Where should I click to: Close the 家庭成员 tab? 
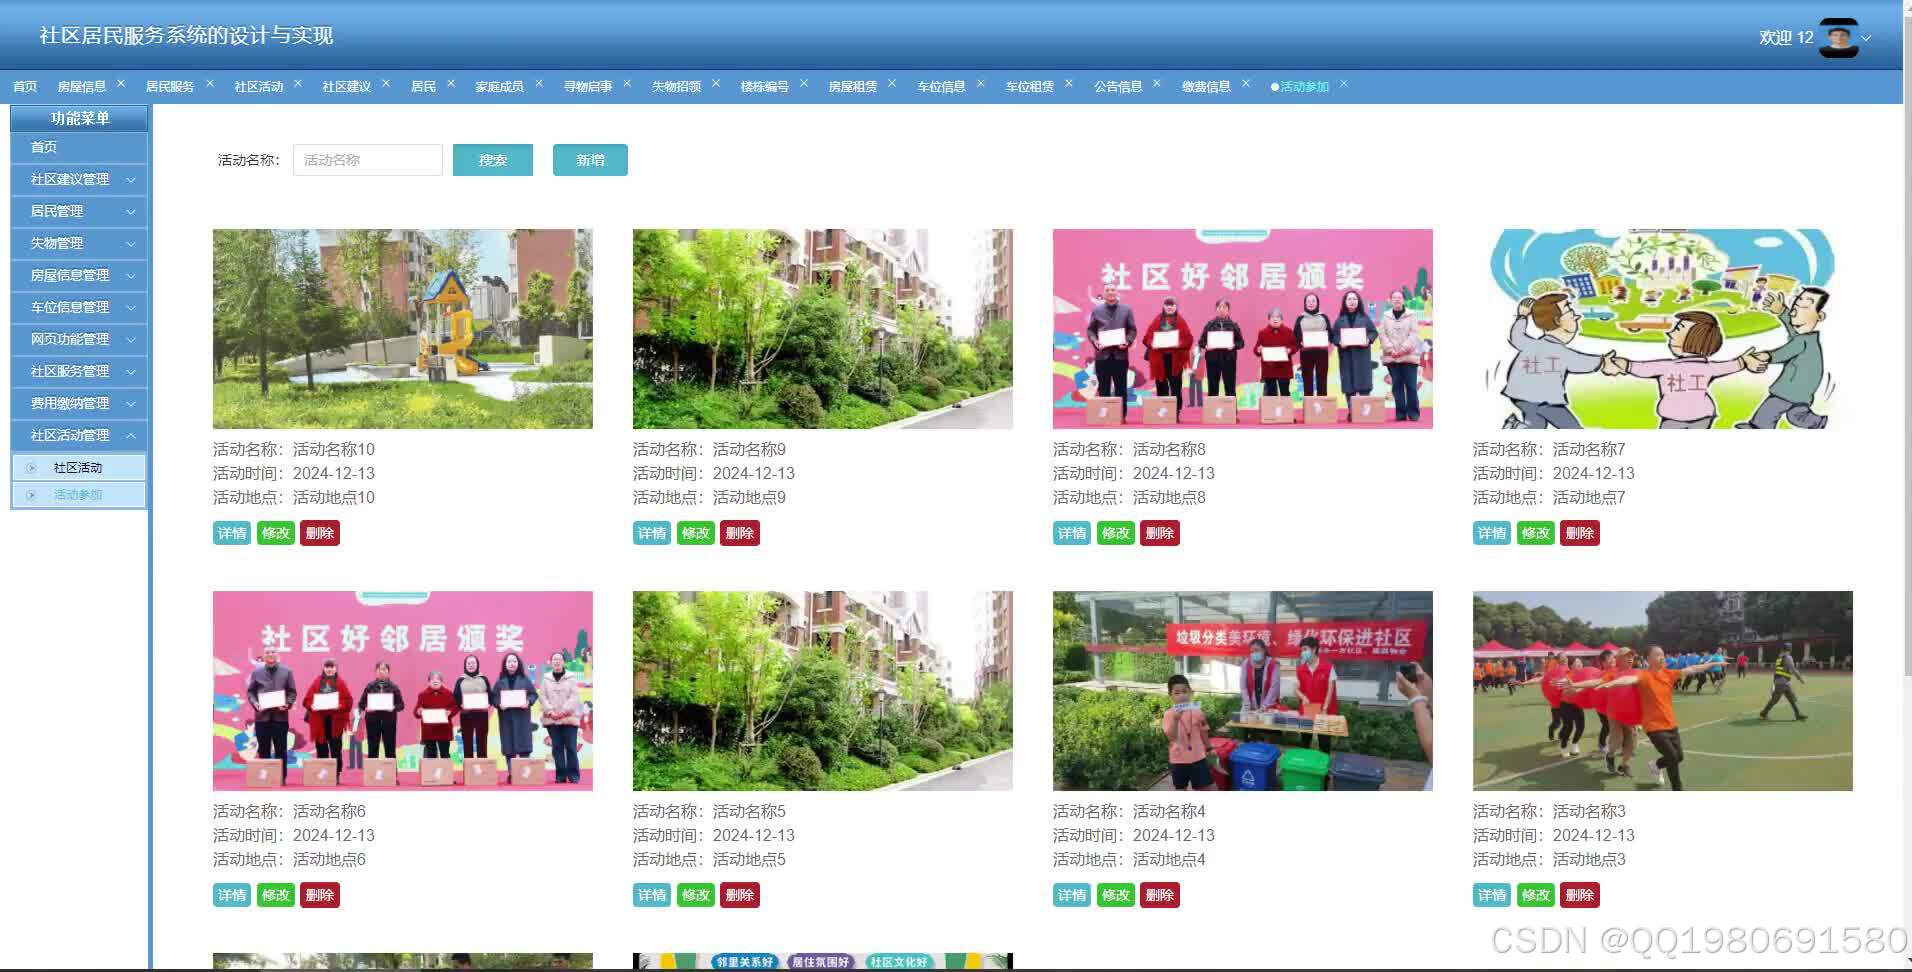pos(539,84)
